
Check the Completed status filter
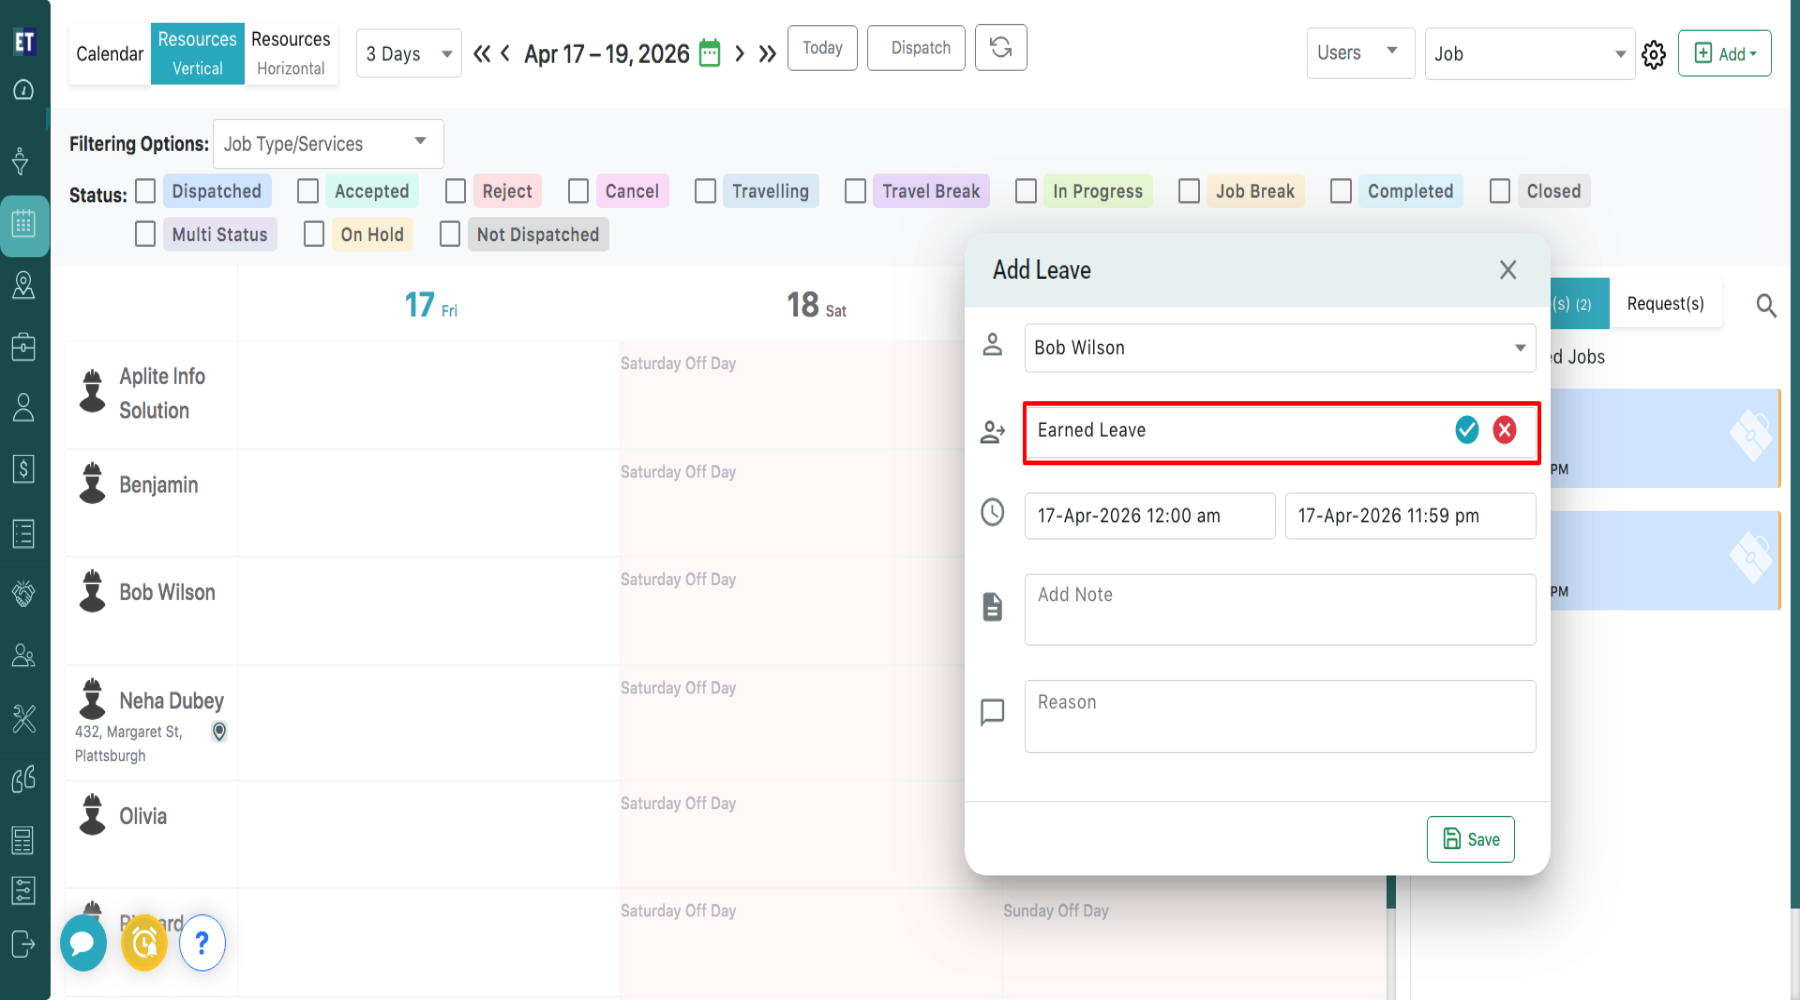(x=1341, y=191)
